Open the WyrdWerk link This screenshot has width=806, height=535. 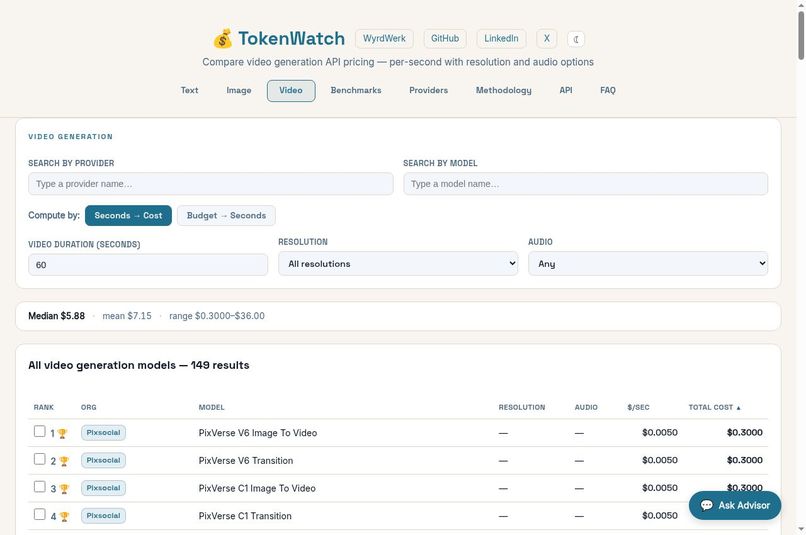coord(384,39)
